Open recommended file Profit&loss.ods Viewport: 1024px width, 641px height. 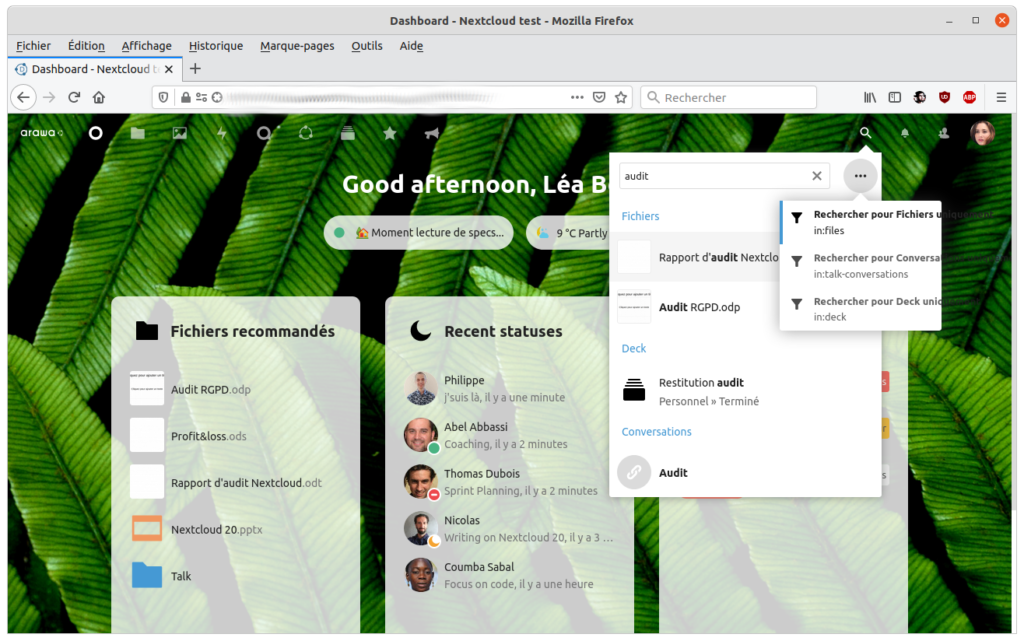[x=235, y=436]
